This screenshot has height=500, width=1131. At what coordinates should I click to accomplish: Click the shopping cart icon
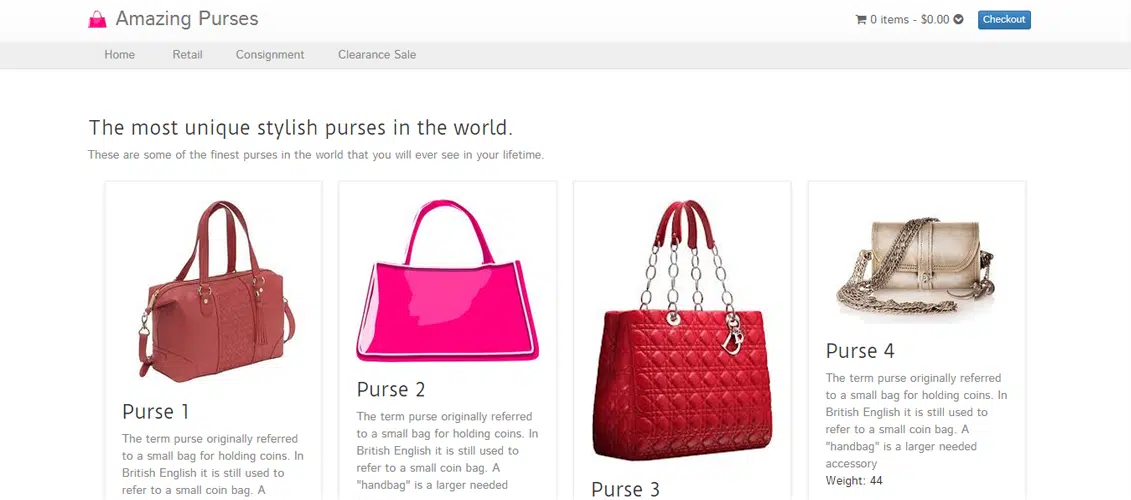tap(861, 19)
